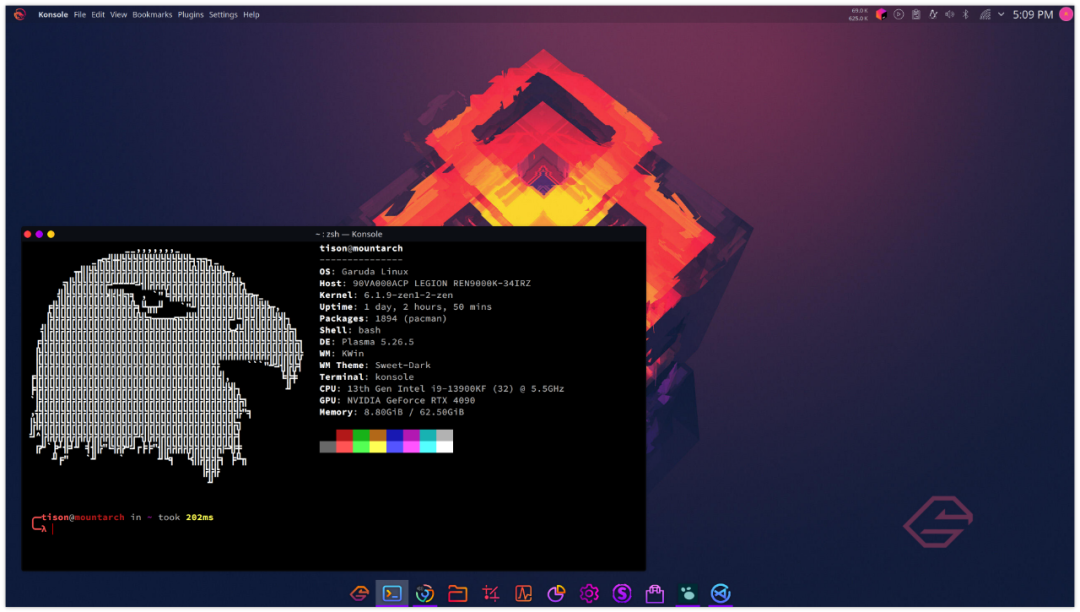The height and width of the screenshot is (612, 1080).
Task: Open the Garuda launcher icon in the dock
Action: (360, 593)
